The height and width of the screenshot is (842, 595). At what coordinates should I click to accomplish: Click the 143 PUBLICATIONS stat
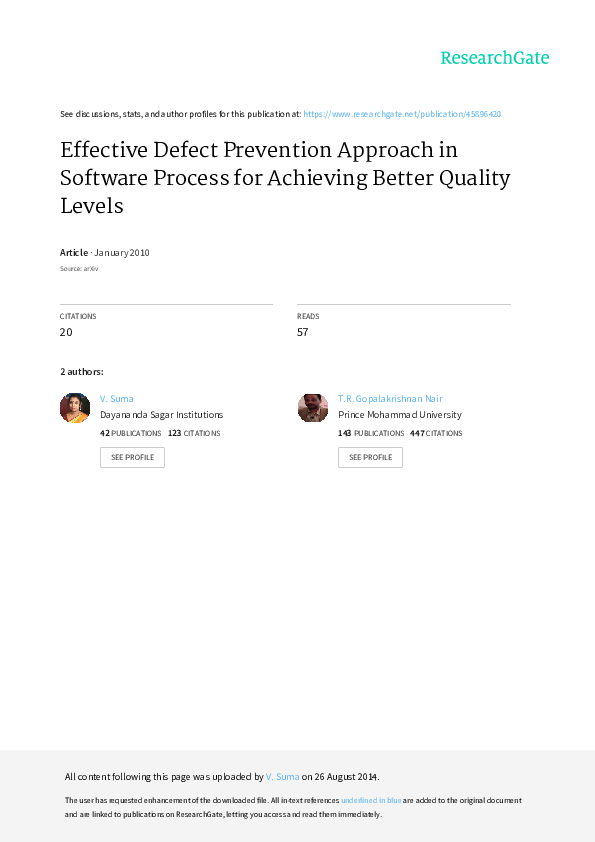[x=371, y=433]
